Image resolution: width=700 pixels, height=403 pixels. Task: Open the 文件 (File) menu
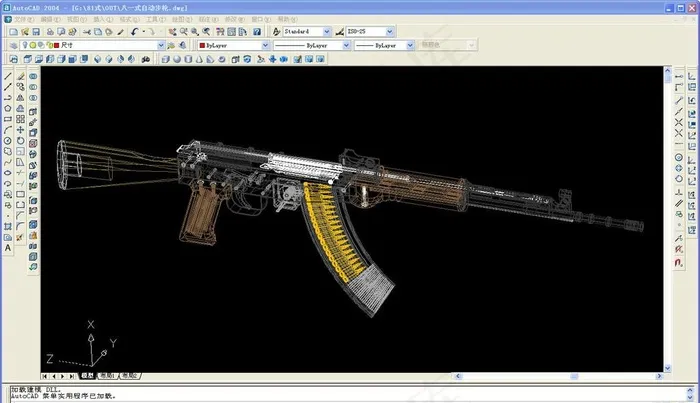19,19
